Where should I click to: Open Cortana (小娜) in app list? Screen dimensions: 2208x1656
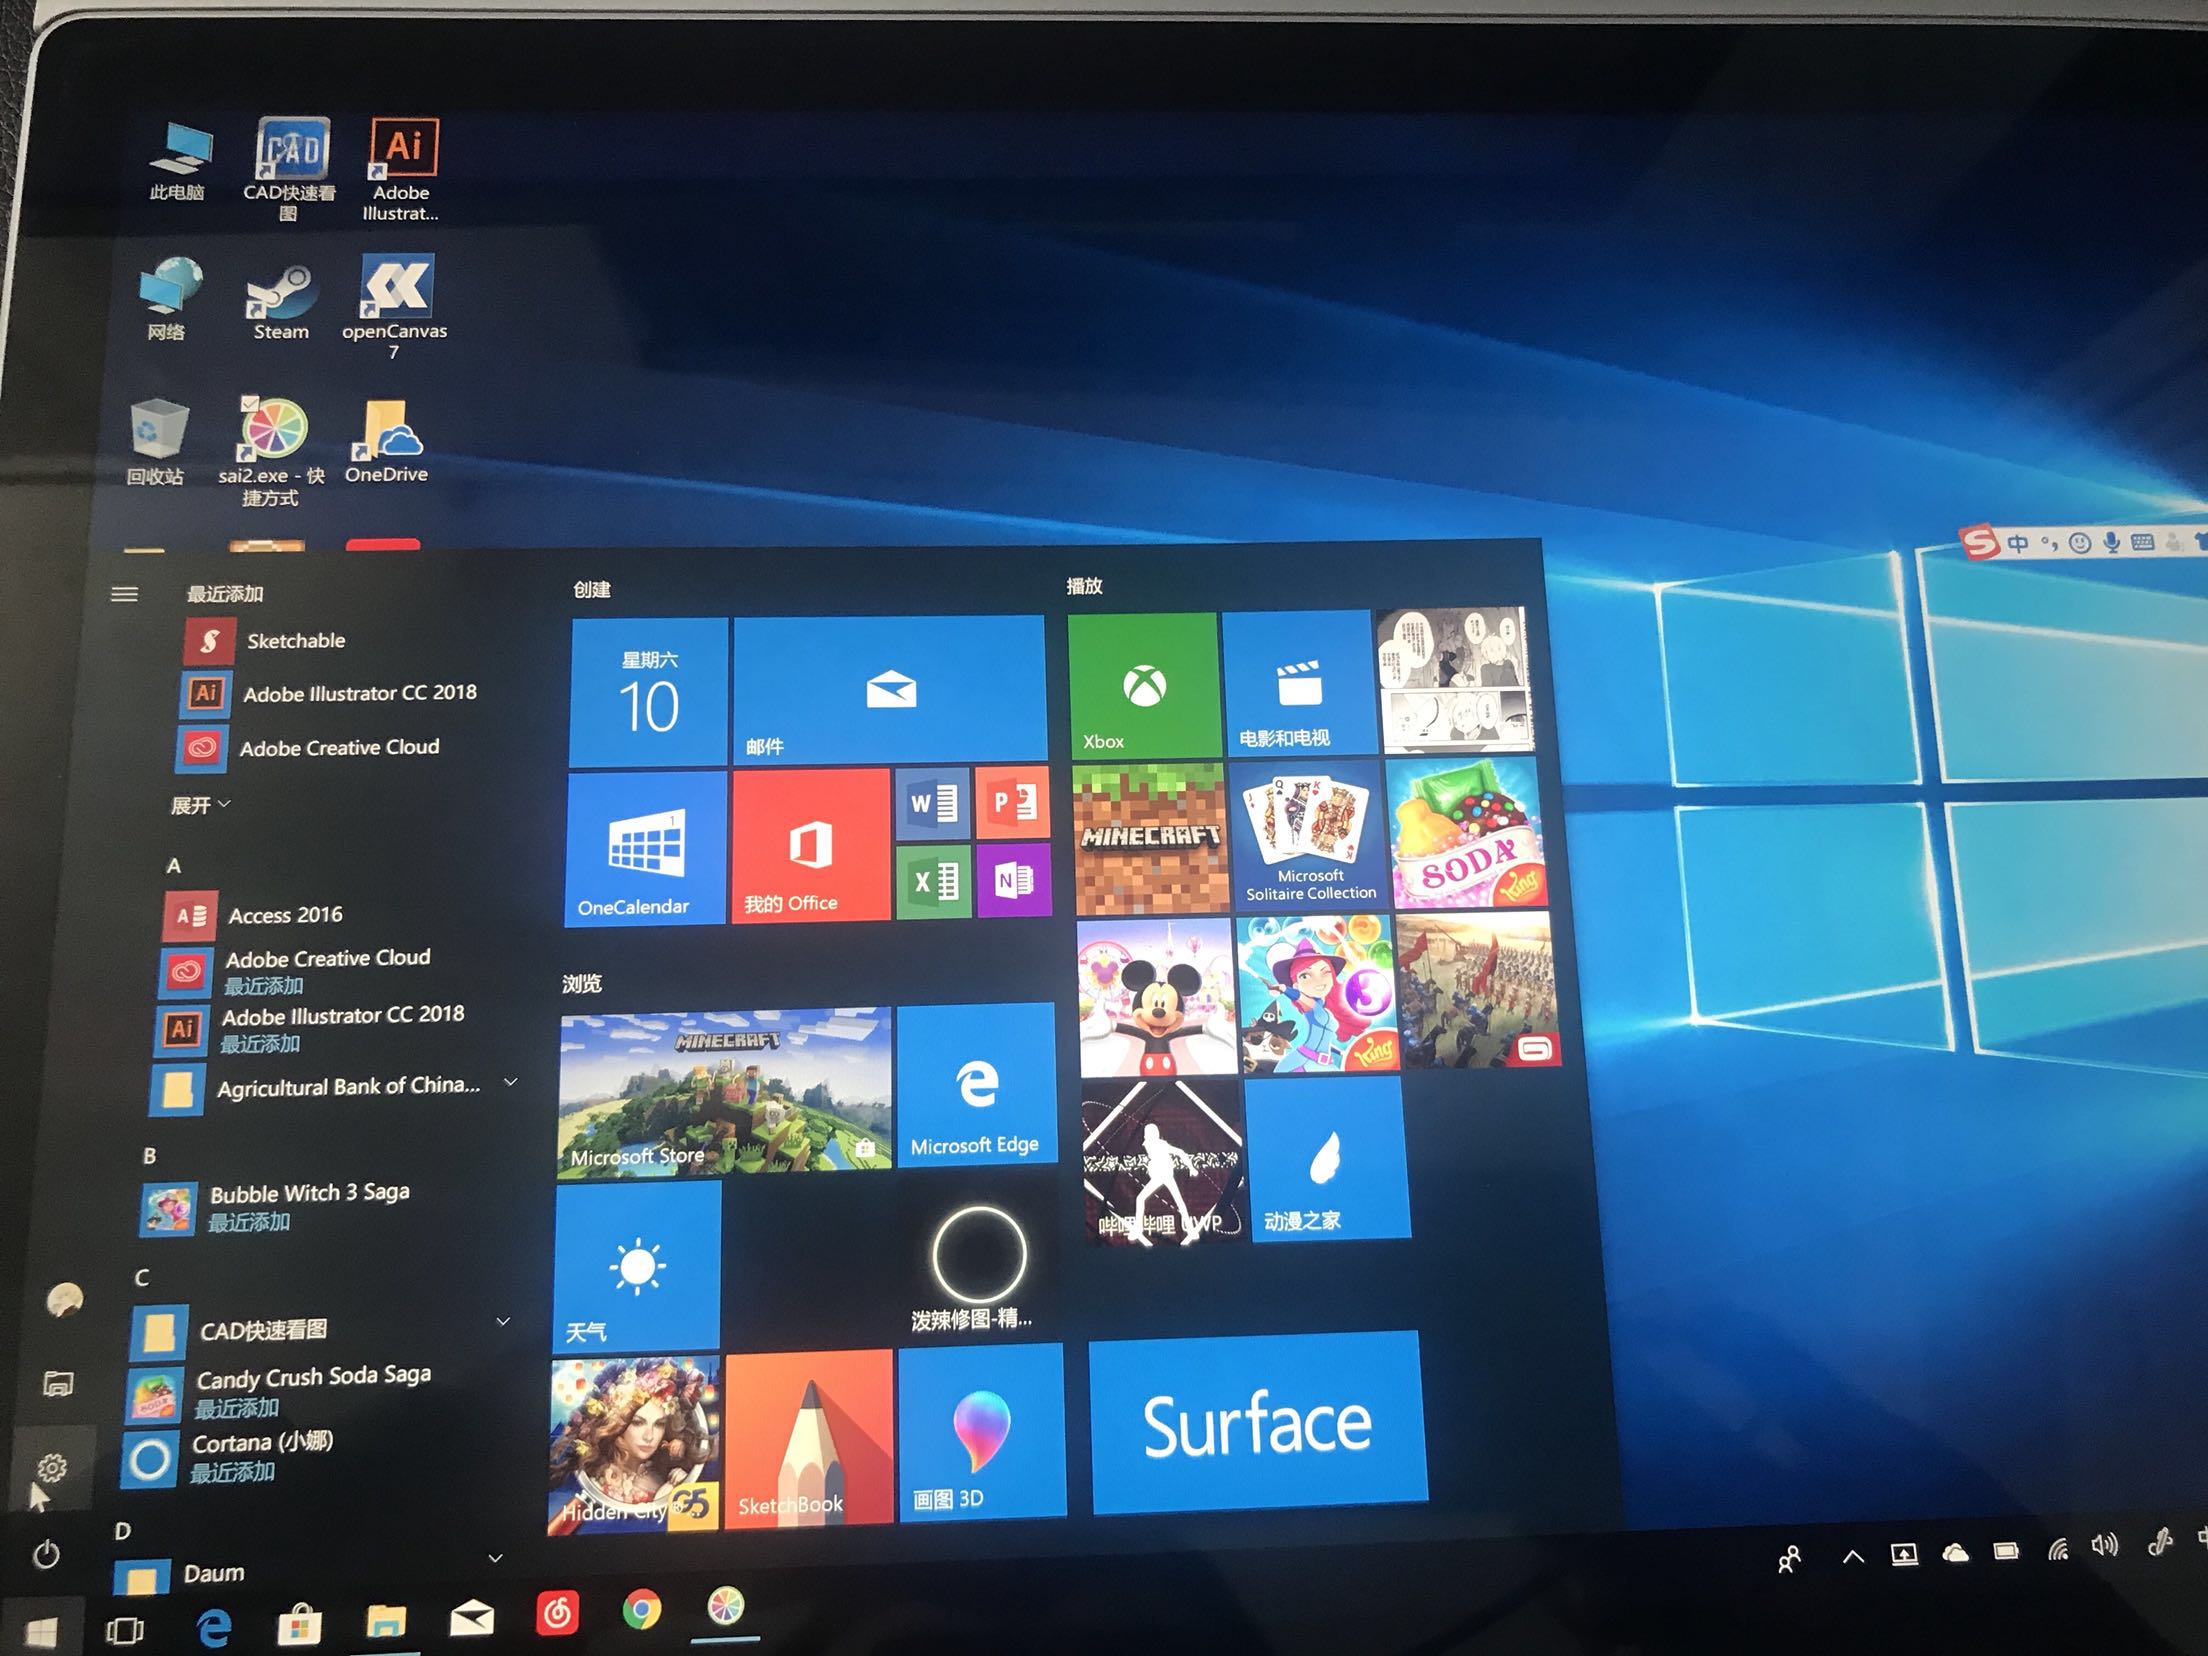point(227,1457)
